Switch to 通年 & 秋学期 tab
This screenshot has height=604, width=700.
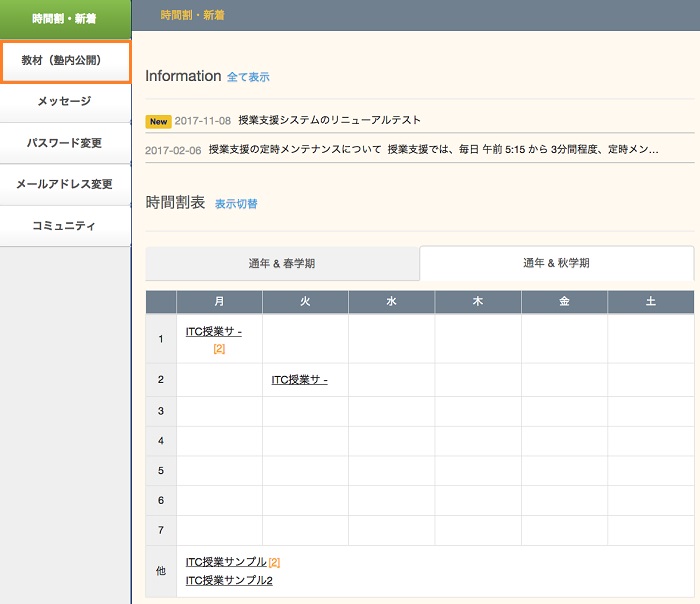[556, 264]
